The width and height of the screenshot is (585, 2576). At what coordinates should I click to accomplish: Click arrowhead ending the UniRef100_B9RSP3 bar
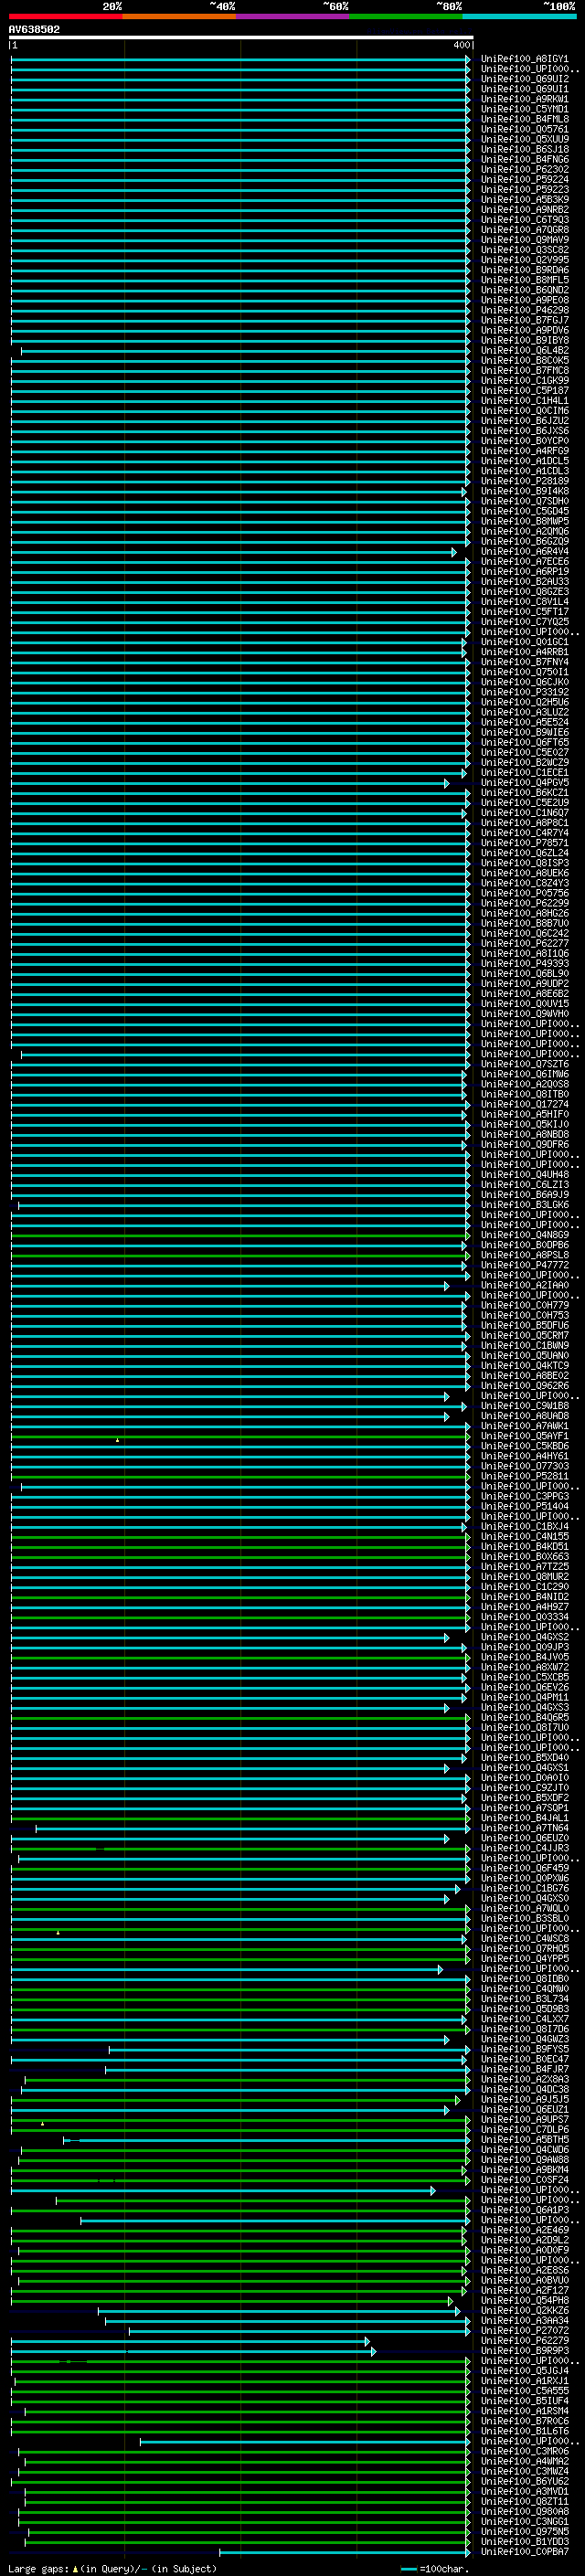pos(374,2352)
